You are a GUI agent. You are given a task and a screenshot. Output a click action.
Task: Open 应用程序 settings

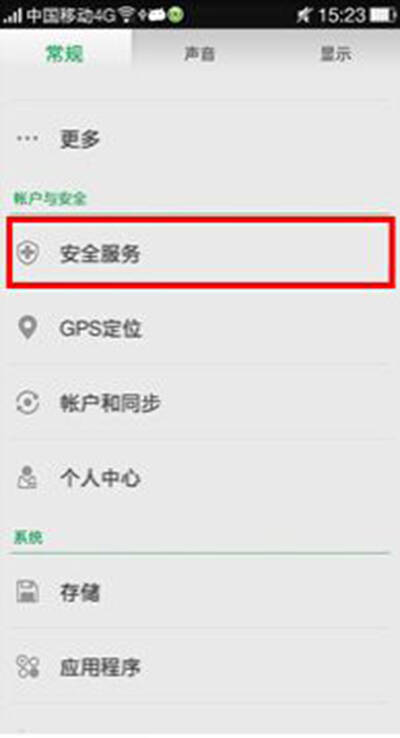pos(200,666)
